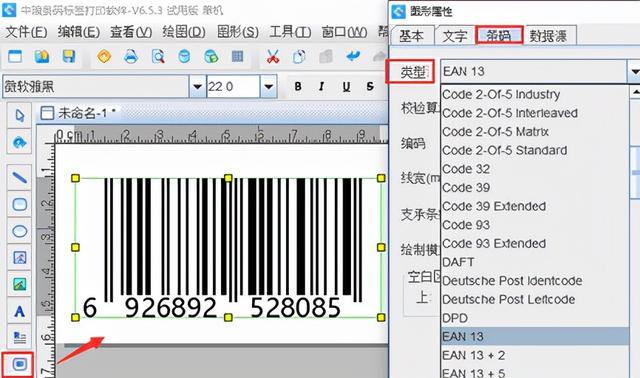Select the barcode drawing tool
This screenshot has height=378, width=640.
point(19,364)
